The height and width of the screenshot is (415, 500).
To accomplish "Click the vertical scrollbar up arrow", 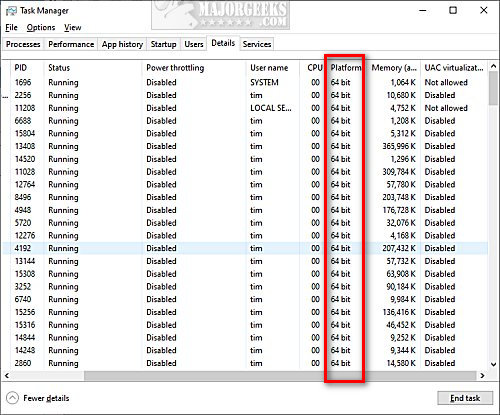I will coord(494,67).
